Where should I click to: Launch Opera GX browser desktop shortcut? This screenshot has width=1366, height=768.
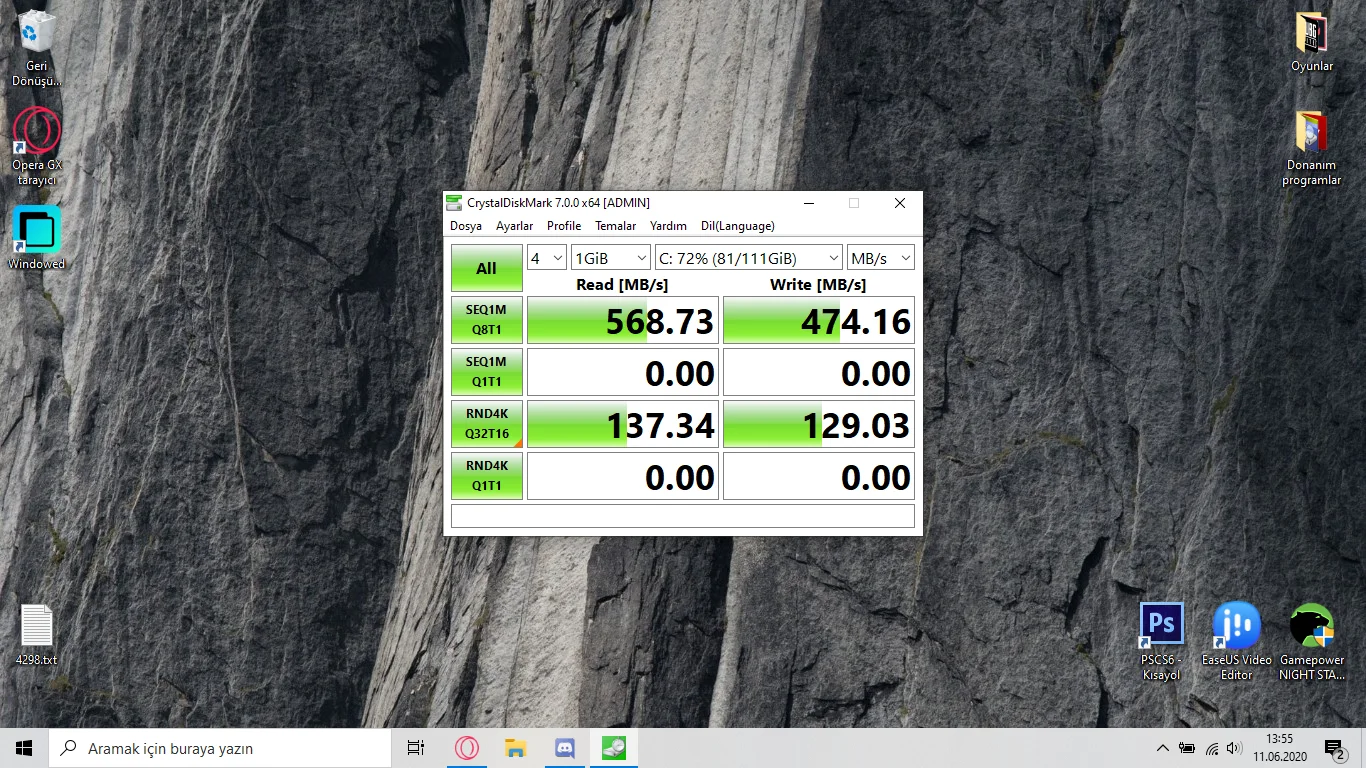point(37,131)
